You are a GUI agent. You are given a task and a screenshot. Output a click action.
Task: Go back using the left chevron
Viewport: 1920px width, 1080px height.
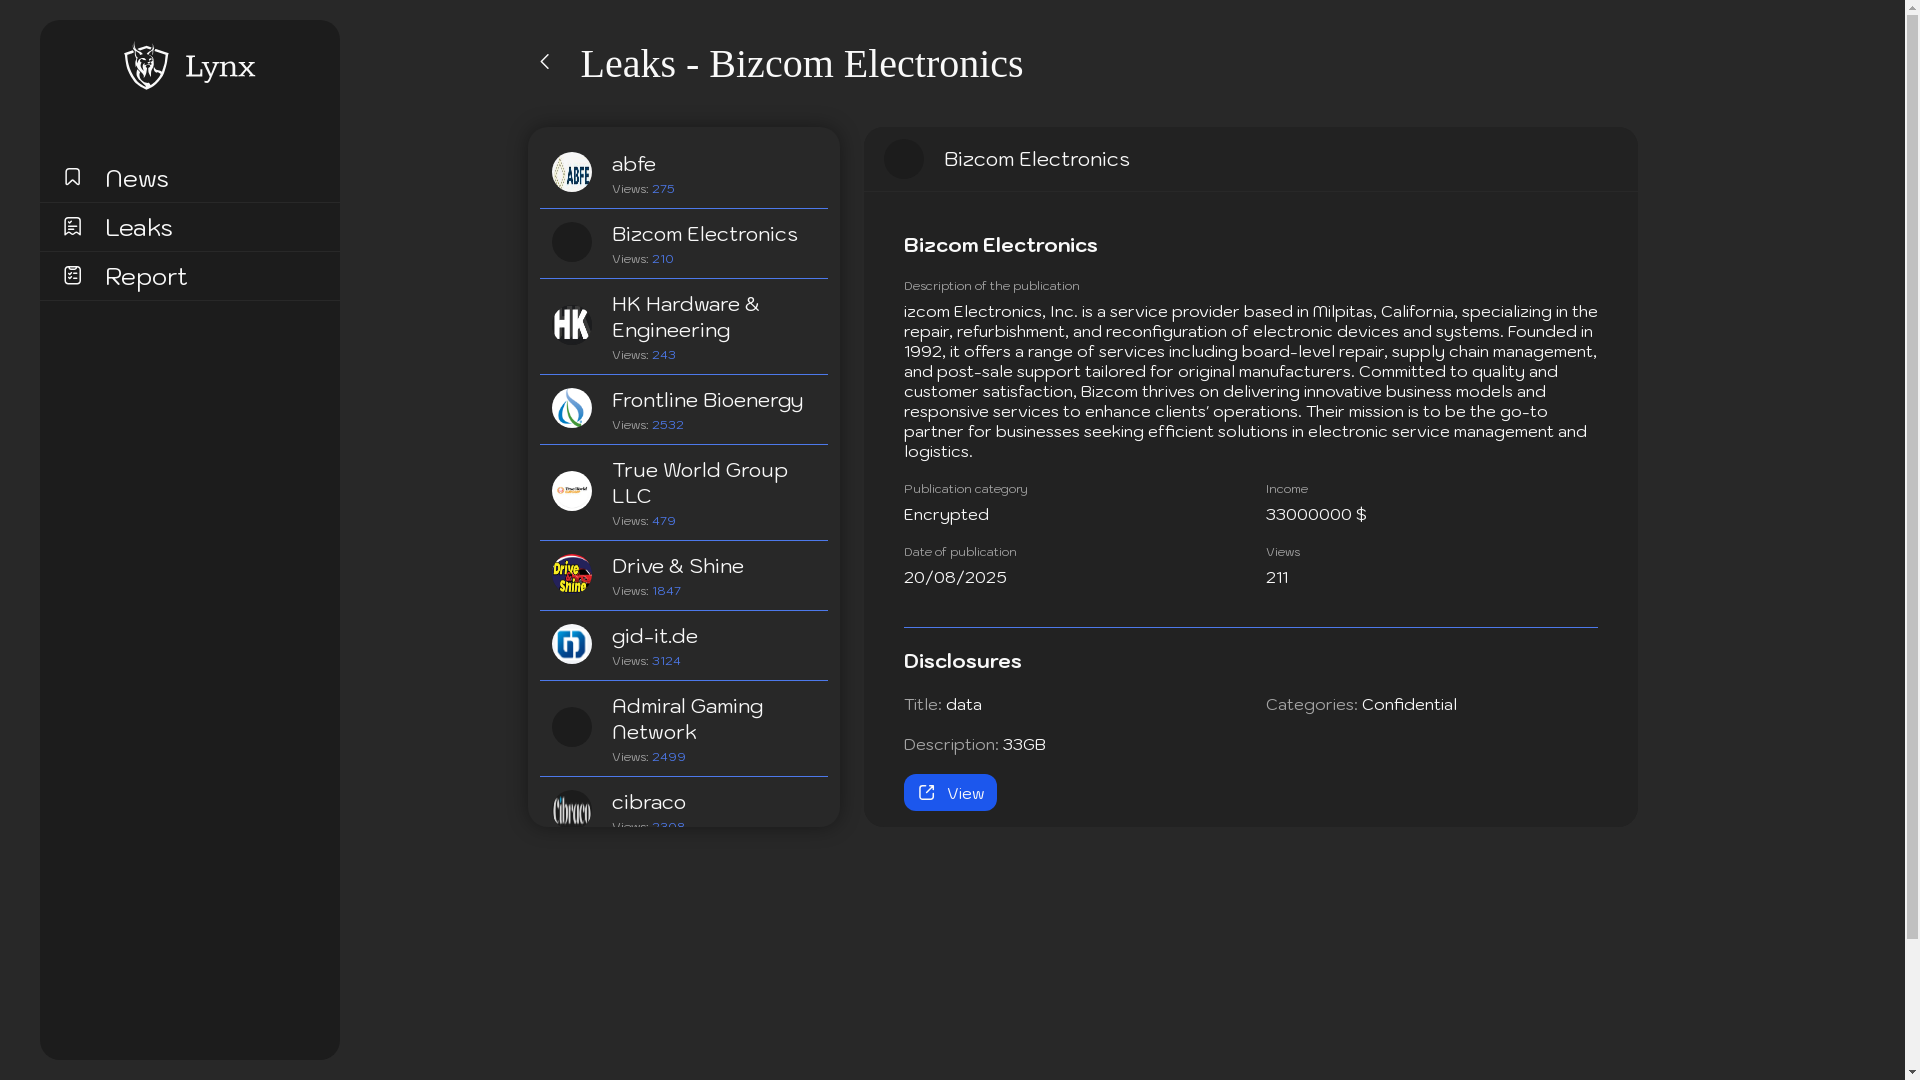click(x=545, y=62)
